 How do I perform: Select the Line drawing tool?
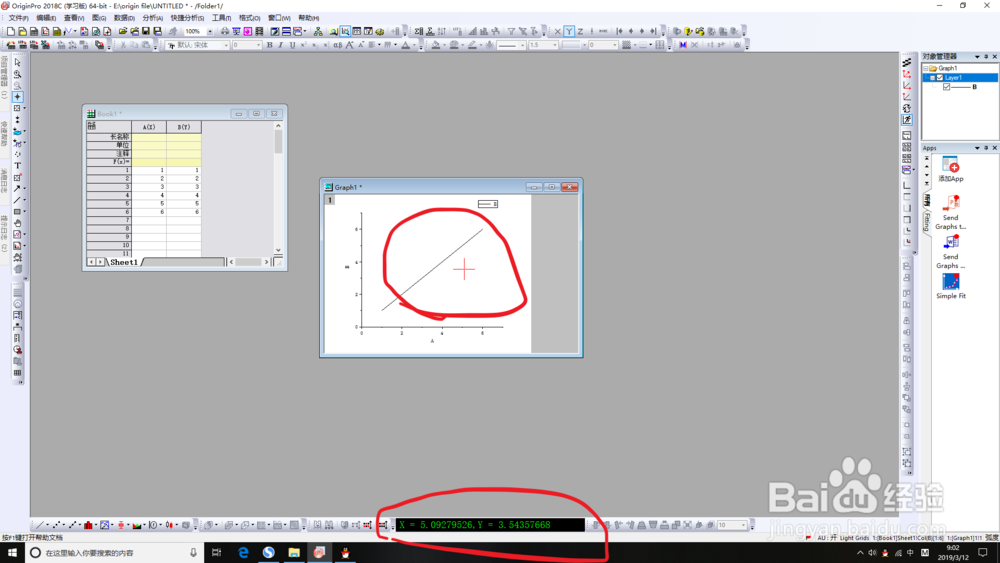(17, 200)
